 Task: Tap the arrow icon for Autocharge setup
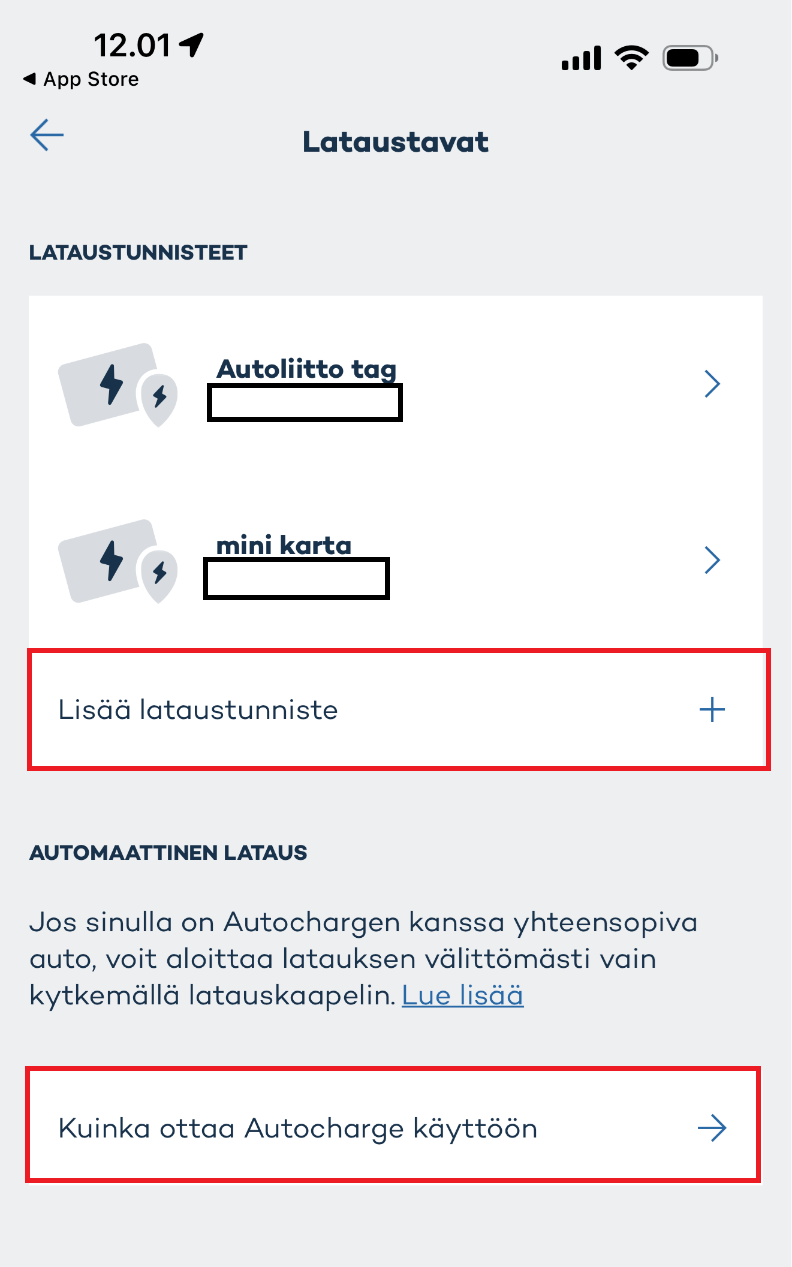[x=712, y=1129]
